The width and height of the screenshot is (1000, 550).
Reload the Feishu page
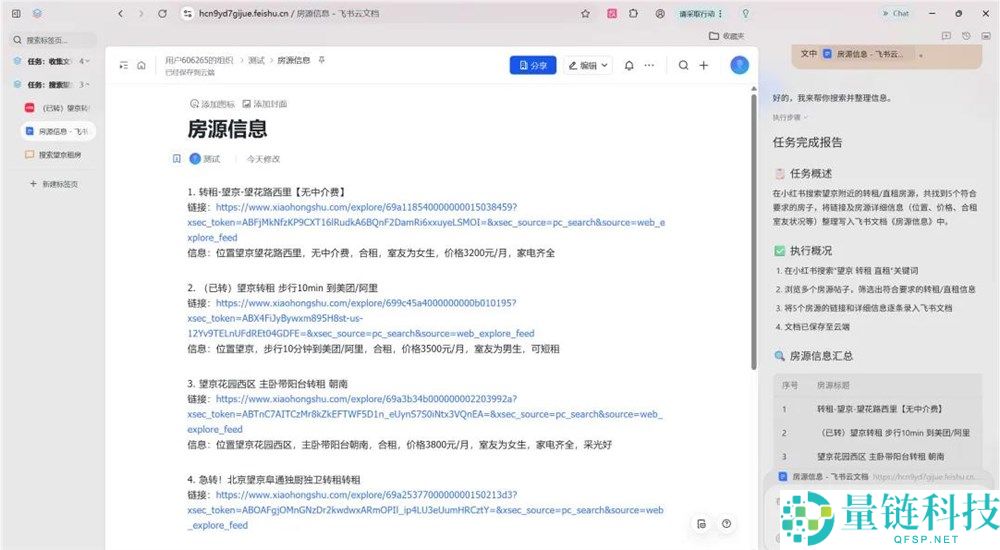pyautogui.click(x=163, y=13)
